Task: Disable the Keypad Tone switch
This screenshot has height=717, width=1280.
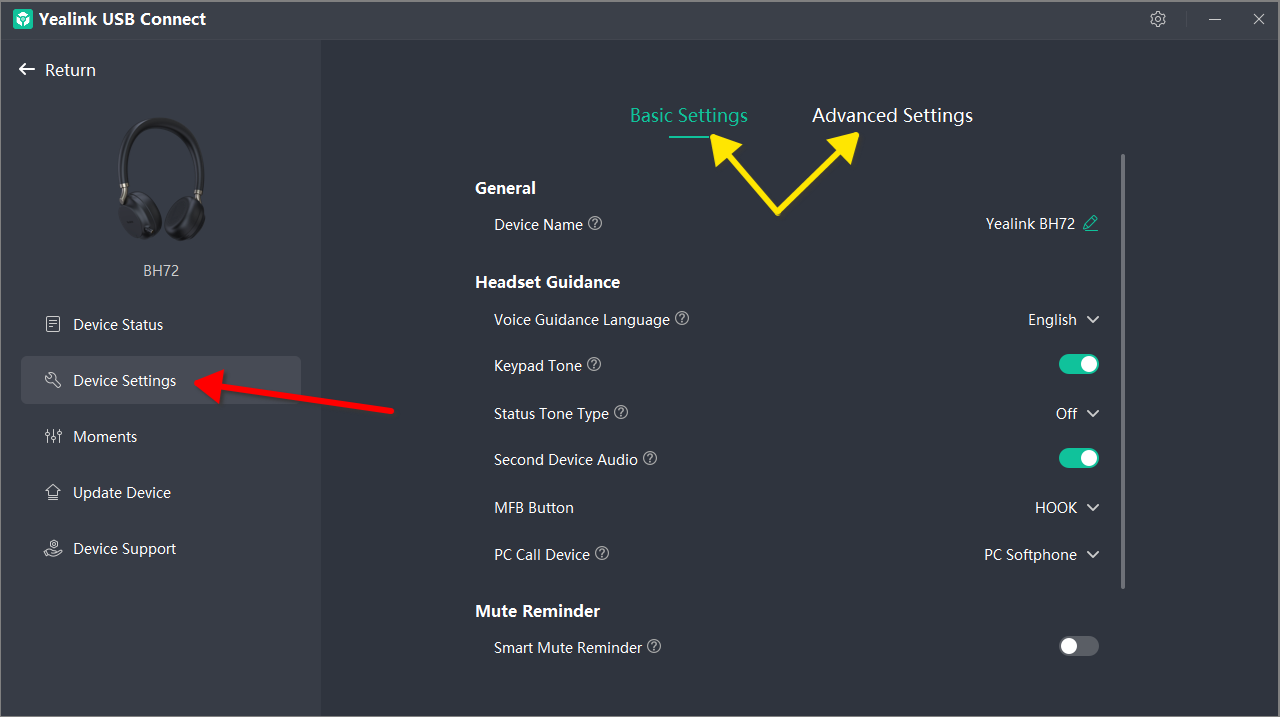Action: [1079, 365]
